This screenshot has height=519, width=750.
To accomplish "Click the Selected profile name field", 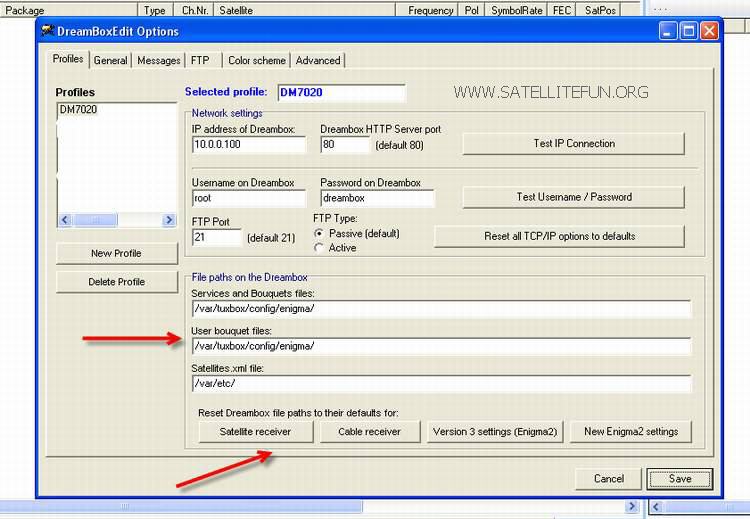I will (341, 92).
